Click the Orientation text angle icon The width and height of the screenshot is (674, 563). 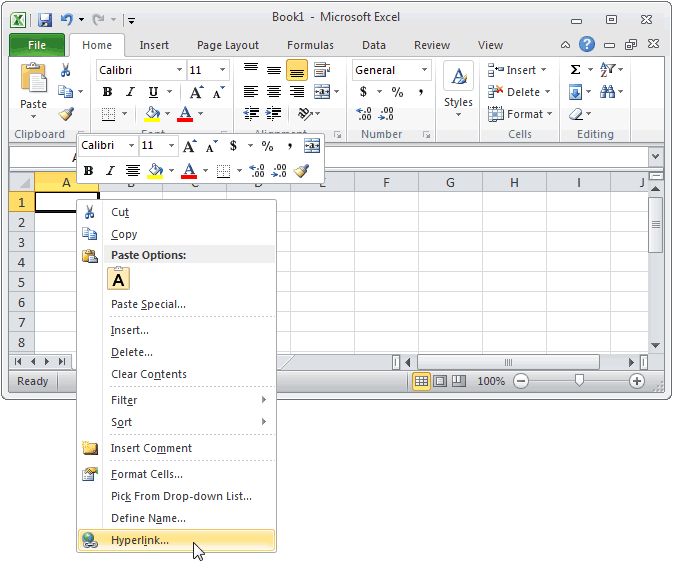pyautogui.click(x=305, y=113)
